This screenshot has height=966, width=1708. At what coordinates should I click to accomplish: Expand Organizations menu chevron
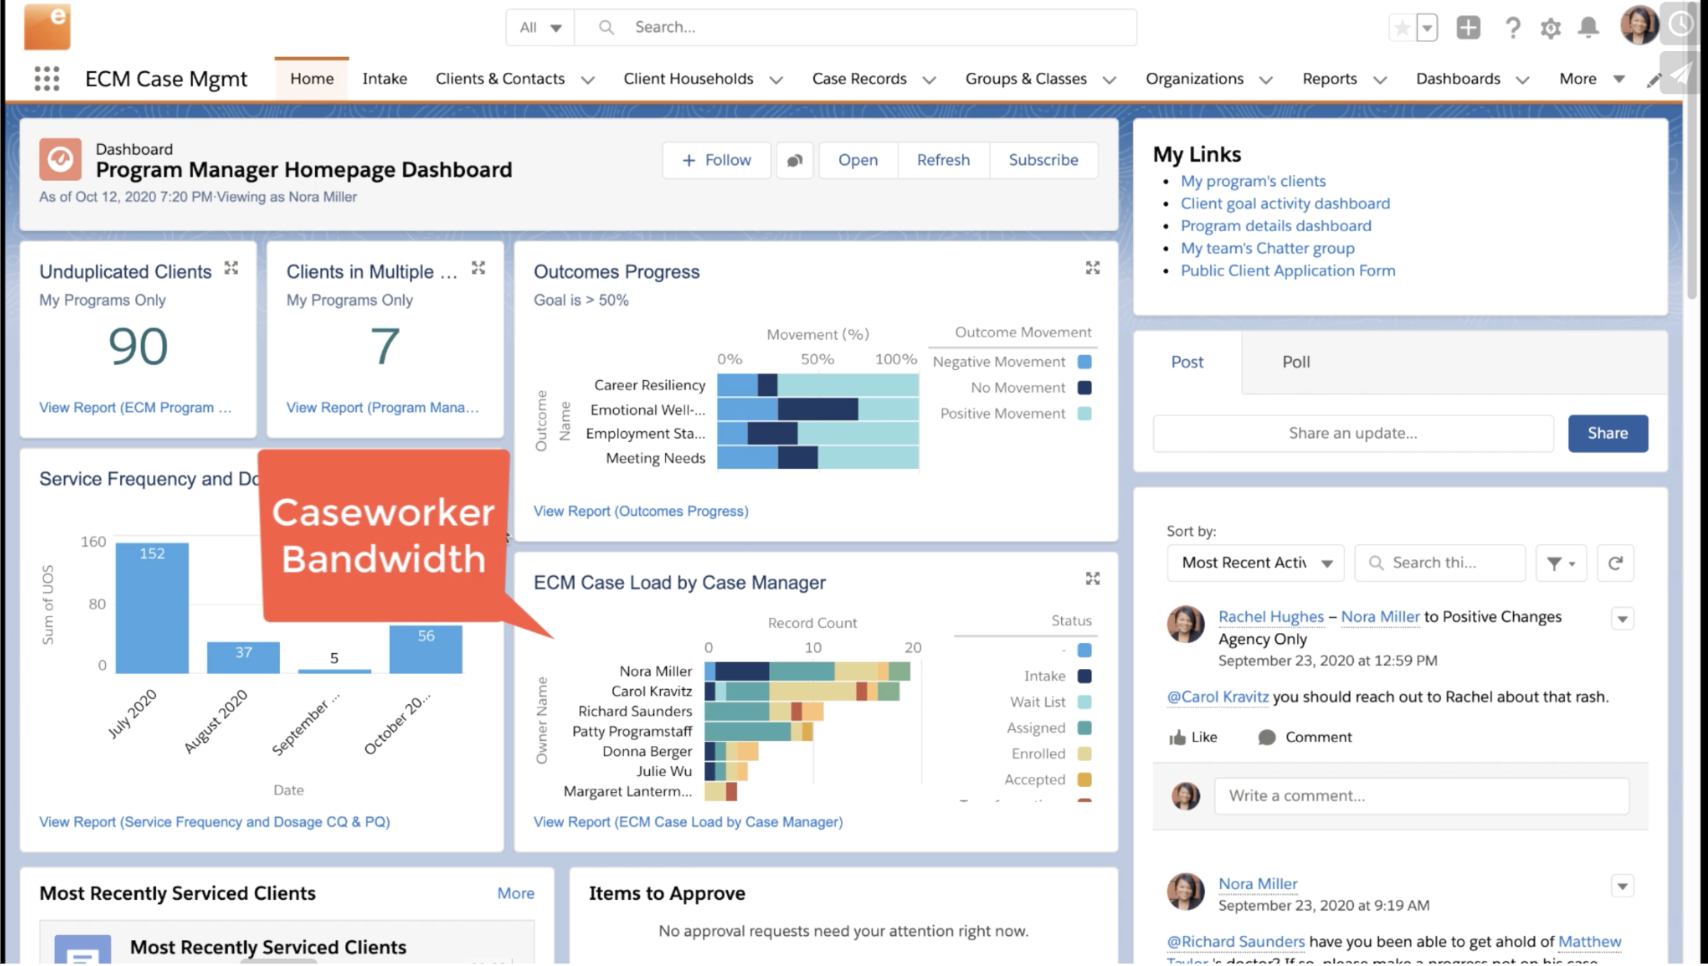pos(1266,80)
